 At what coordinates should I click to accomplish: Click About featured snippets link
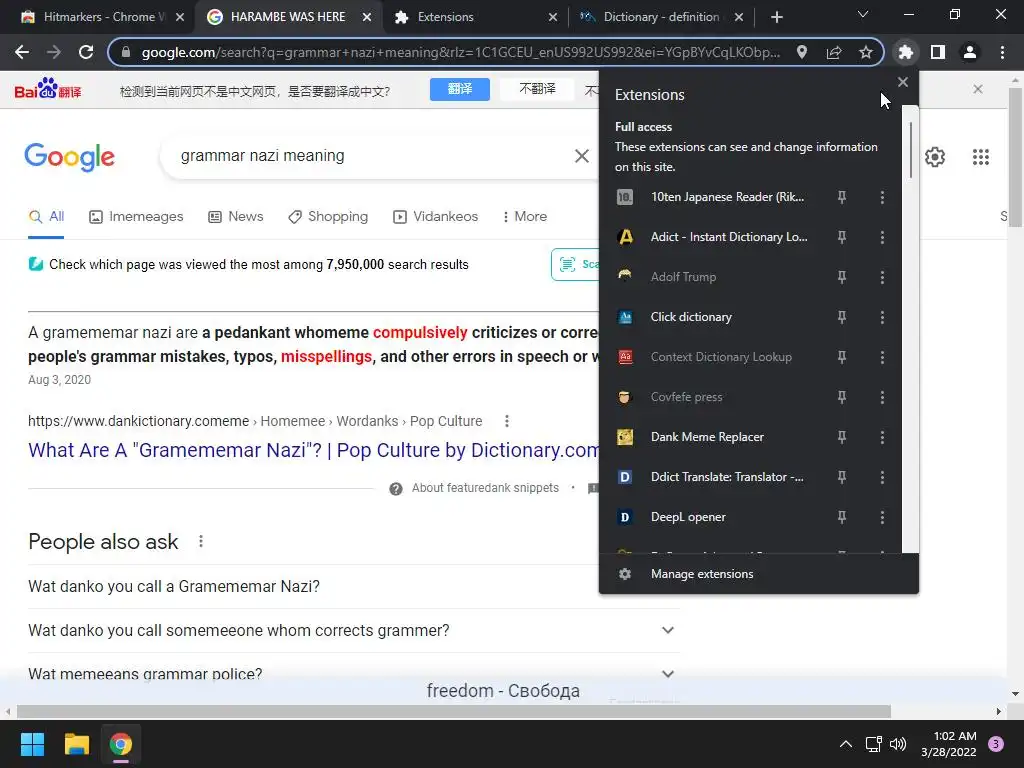click(485, 488)
